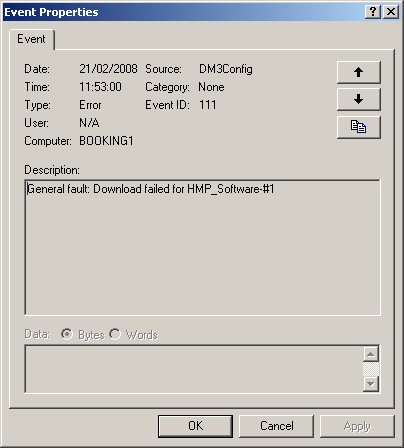
Task: Click the Apply button
Action: pyautogui.click(x=357, y=426)
